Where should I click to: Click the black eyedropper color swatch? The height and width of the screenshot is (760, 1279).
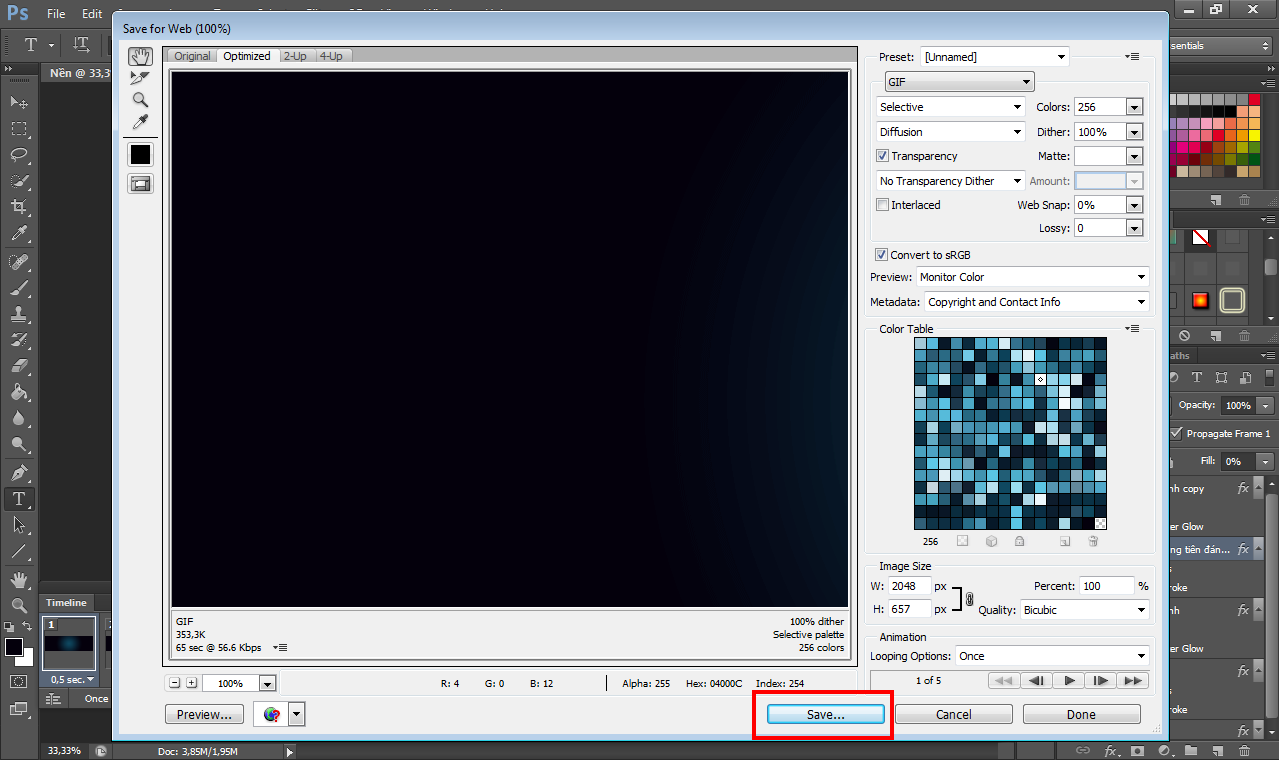(x=140, y=154)
